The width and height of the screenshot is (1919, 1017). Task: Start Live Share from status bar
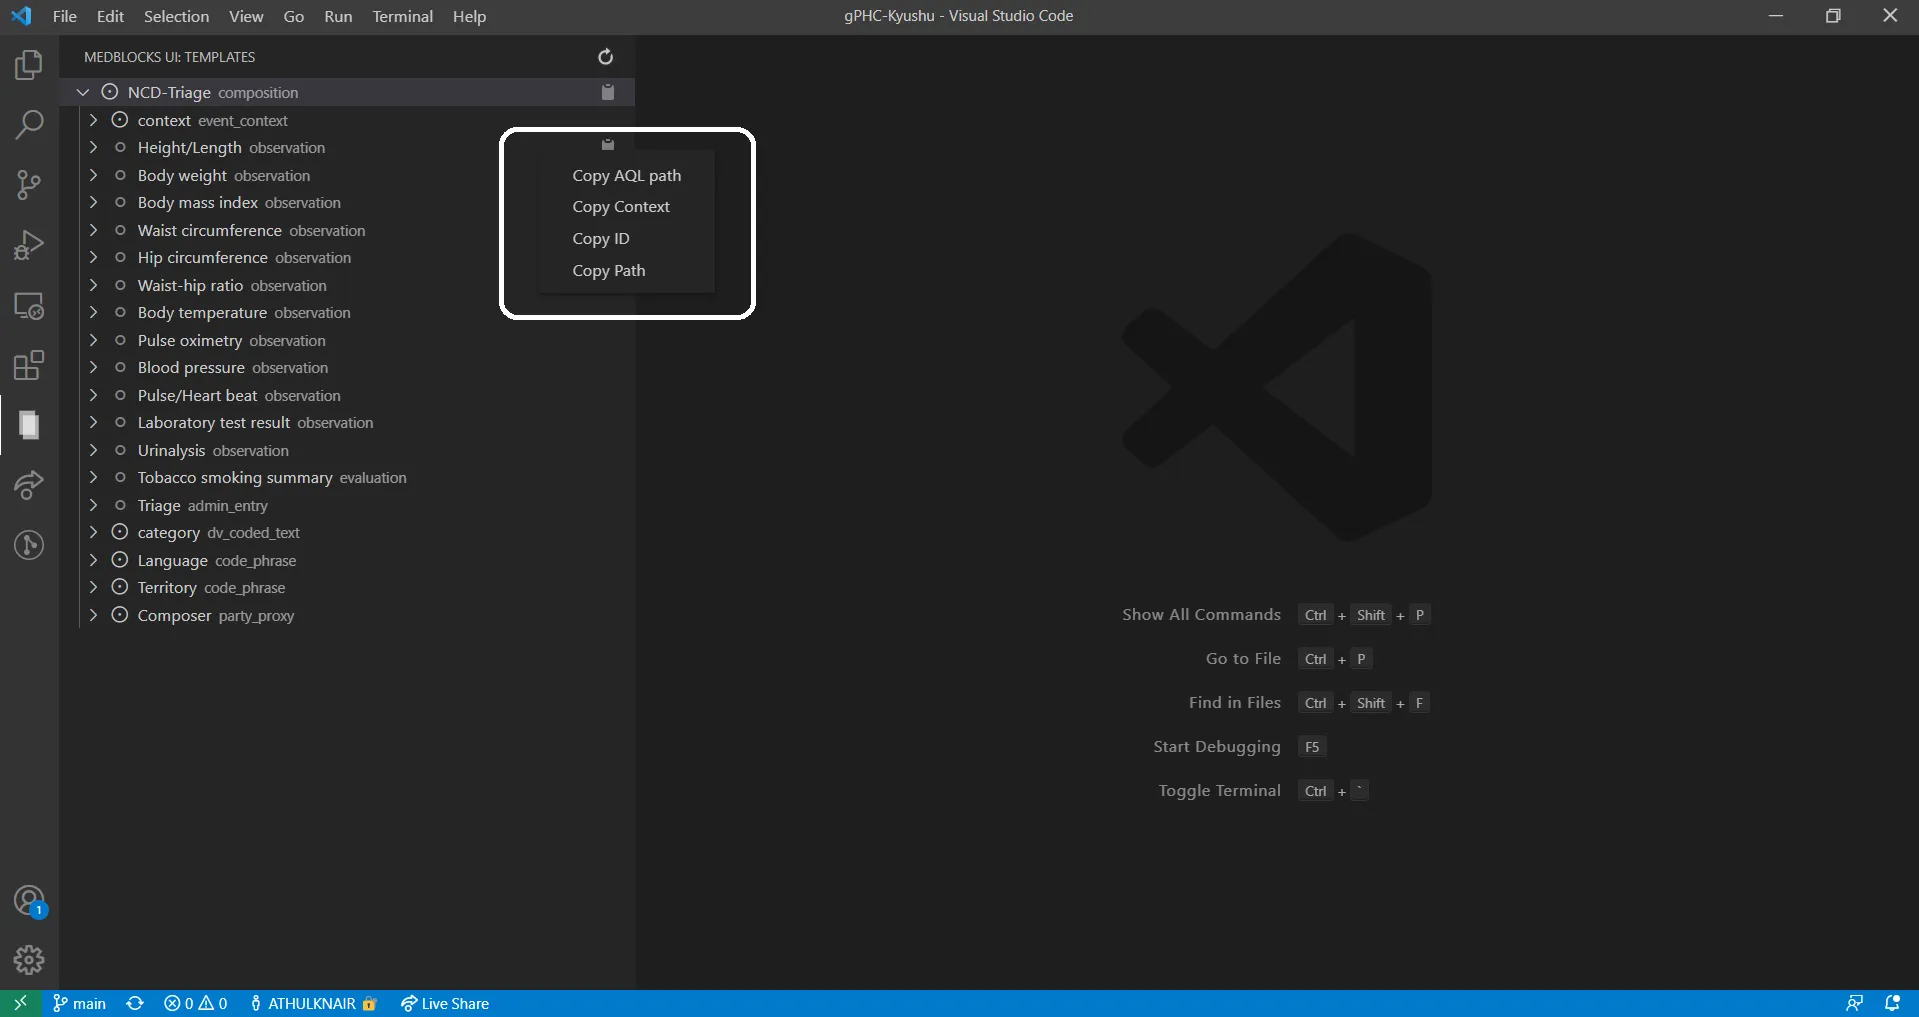445,1003
